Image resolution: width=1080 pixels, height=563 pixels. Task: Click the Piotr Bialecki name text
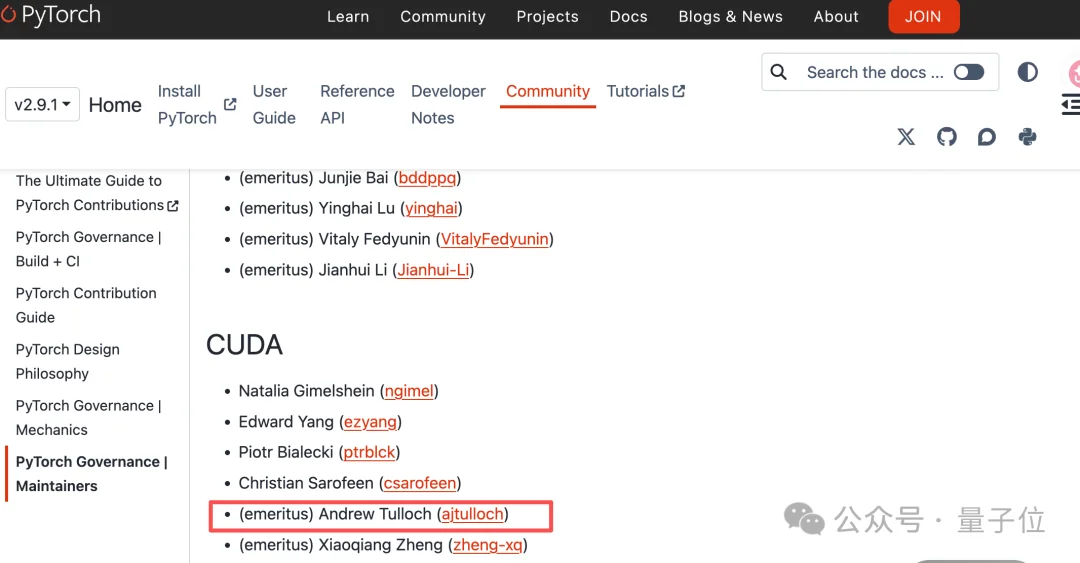tap(286, 452)
